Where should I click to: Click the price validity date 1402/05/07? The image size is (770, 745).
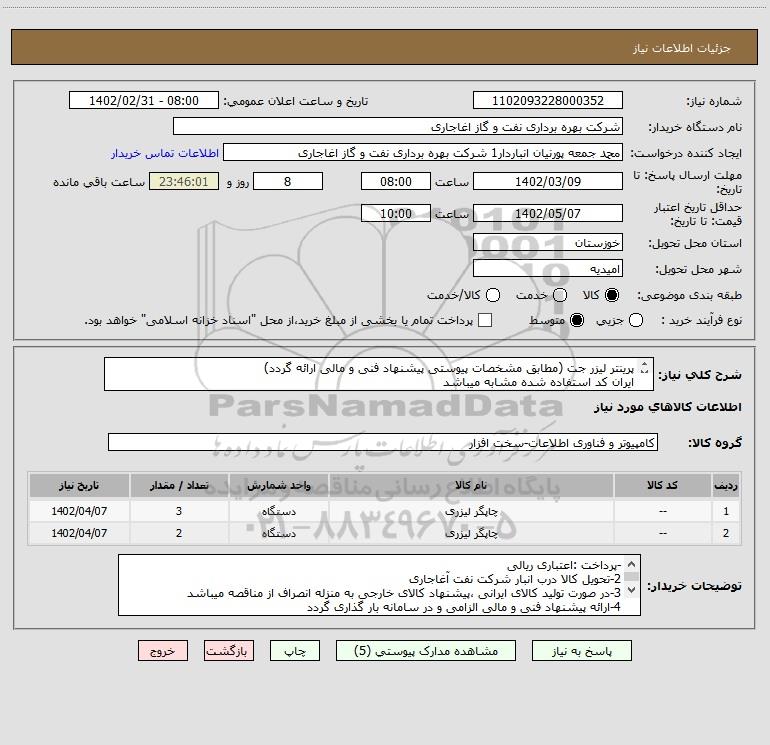click(548, 213)
